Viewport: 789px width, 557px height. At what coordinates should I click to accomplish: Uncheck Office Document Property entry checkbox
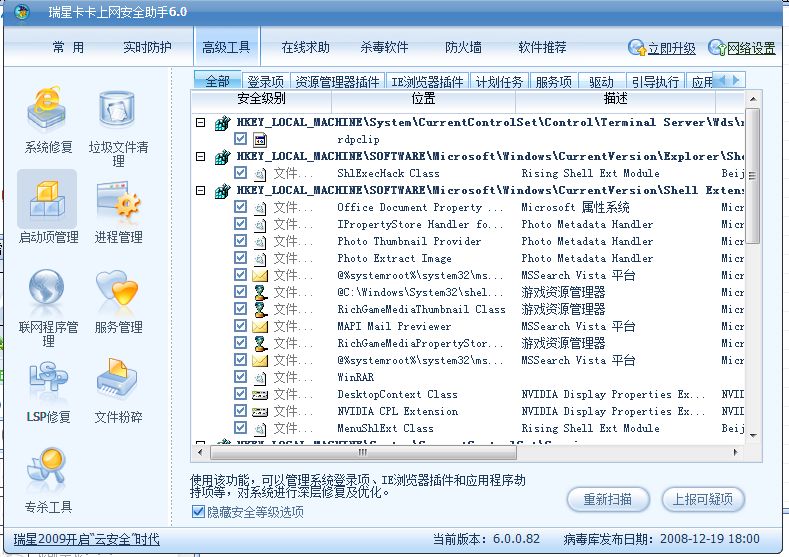241,207
